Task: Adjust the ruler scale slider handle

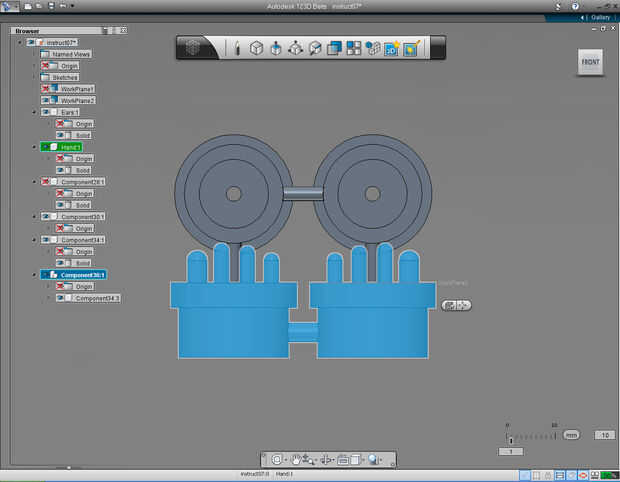Action: [511, 439]
